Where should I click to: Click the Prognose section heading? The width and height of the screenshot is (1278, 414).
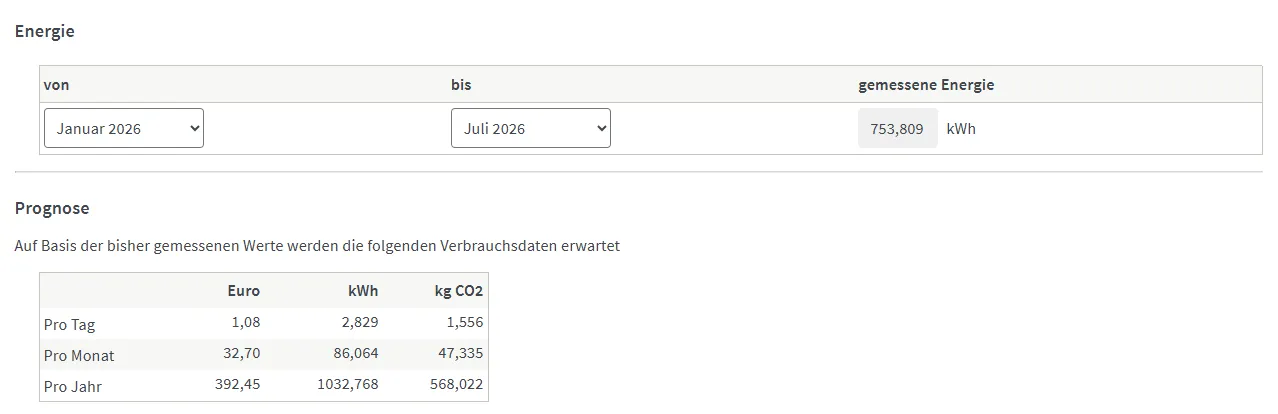[52, 208]
